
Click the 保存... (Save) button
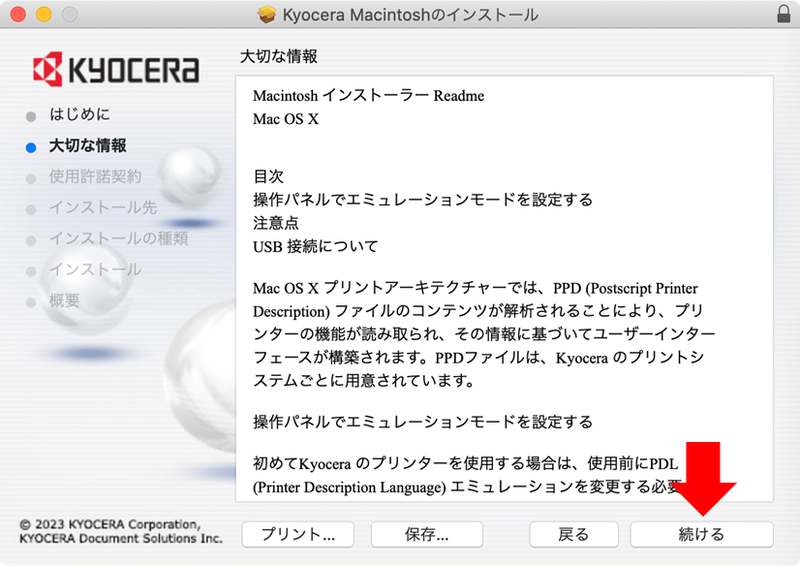coord(427,534)
